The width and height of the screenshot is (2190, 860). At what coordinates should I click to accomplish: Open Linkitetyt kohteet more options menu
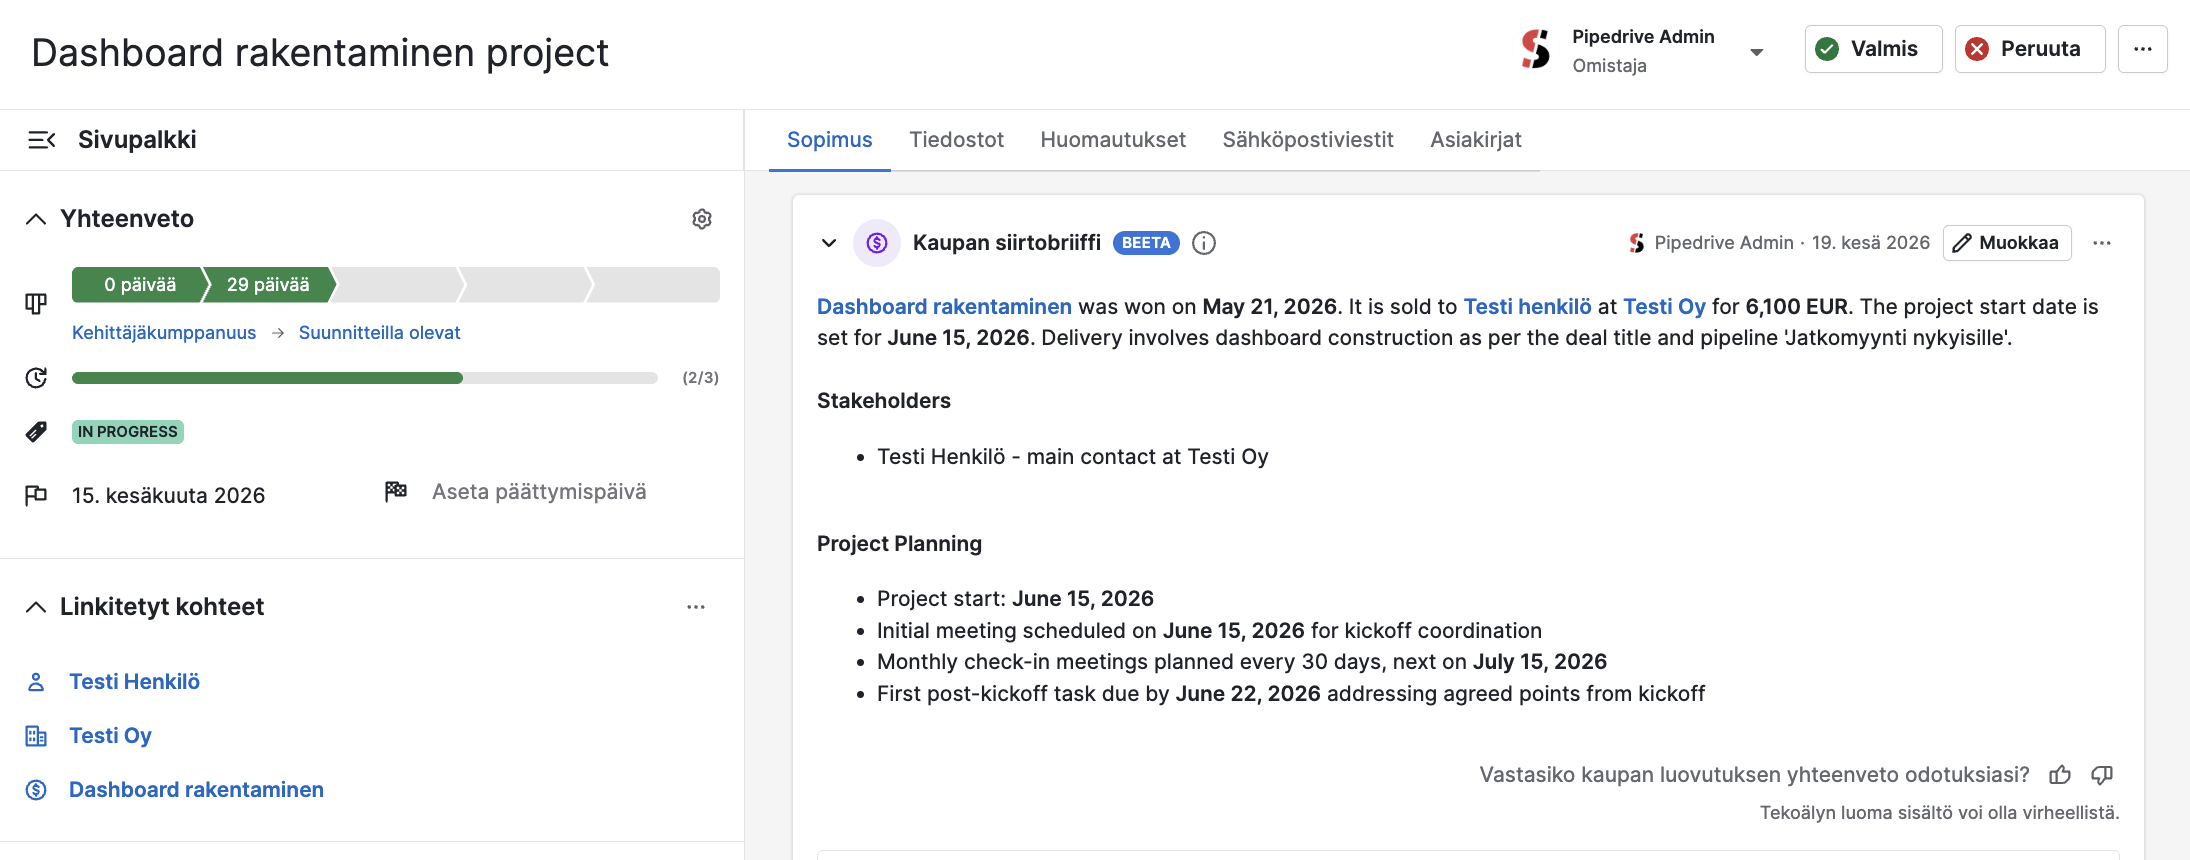(x=696, y=607)
